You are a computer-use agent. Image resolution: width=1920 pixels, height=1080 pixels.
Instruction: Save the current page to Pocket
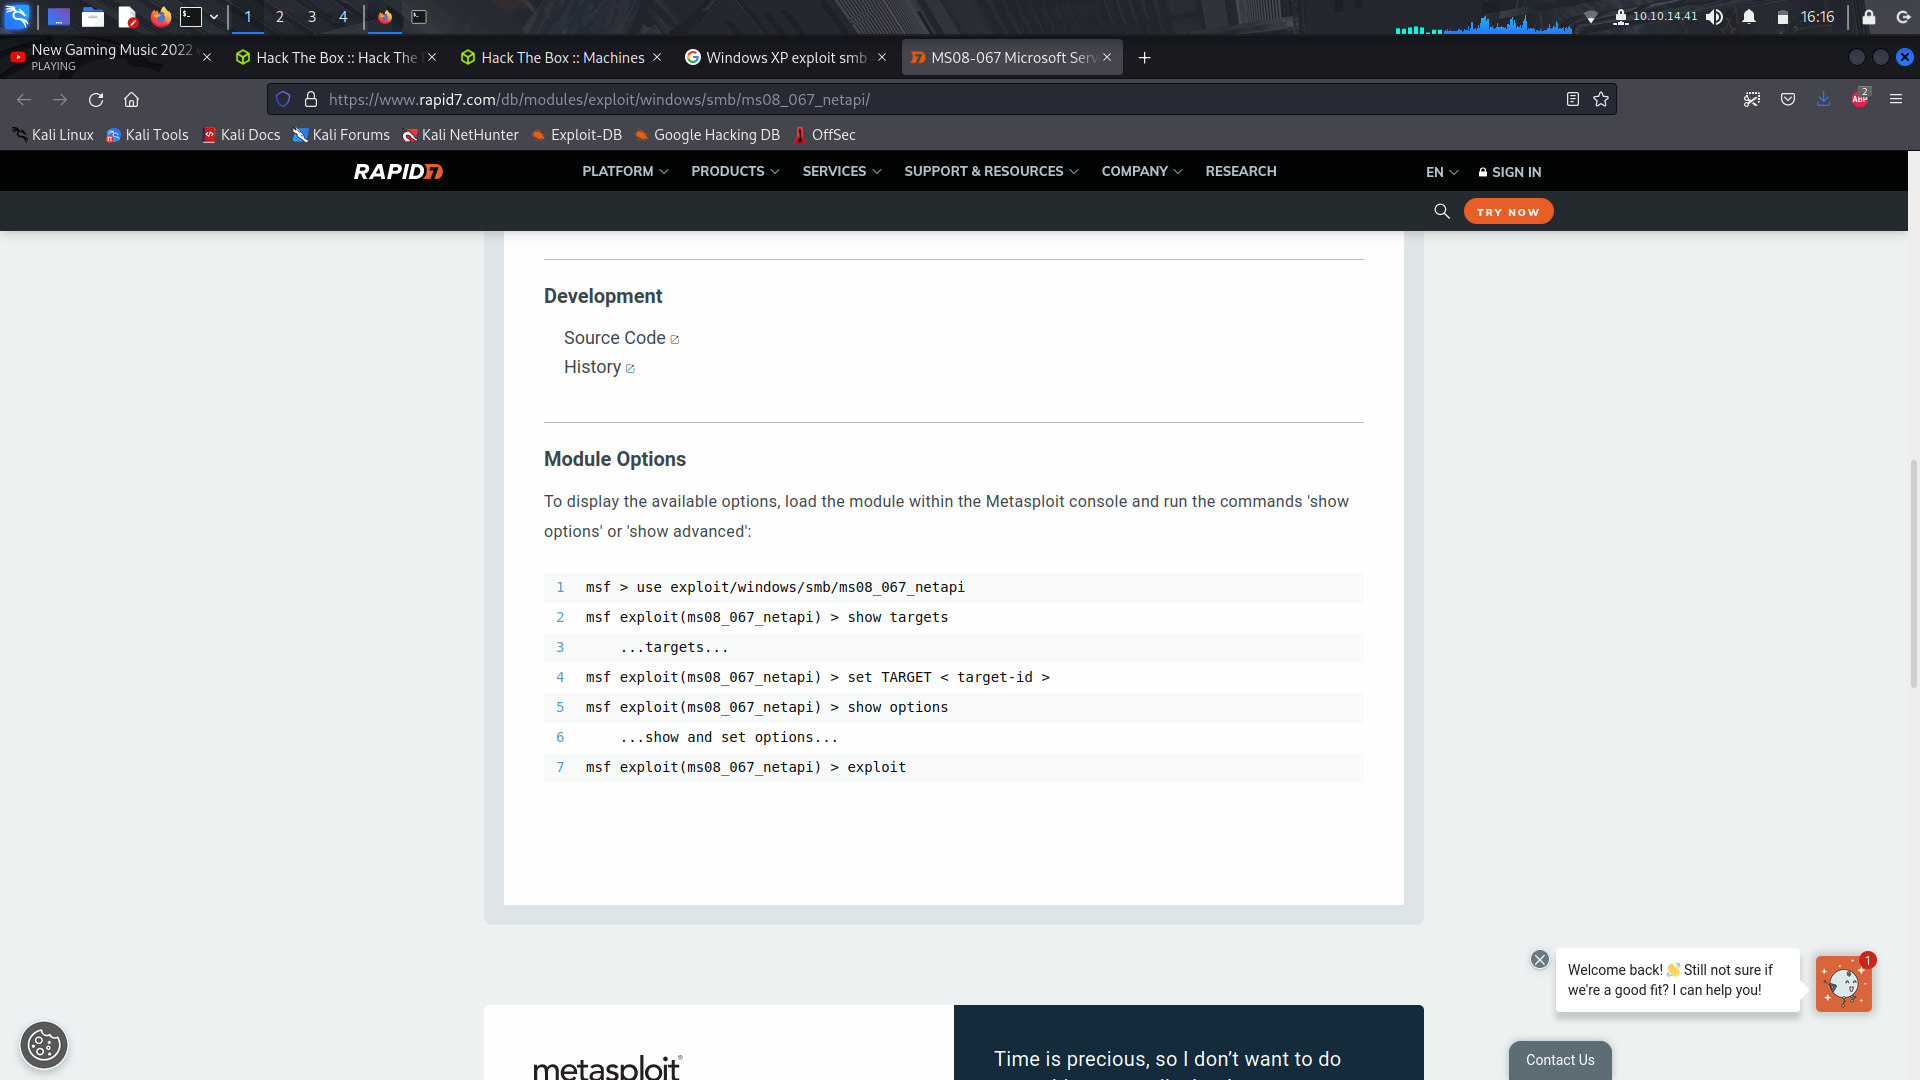(x=1788, y=99)
